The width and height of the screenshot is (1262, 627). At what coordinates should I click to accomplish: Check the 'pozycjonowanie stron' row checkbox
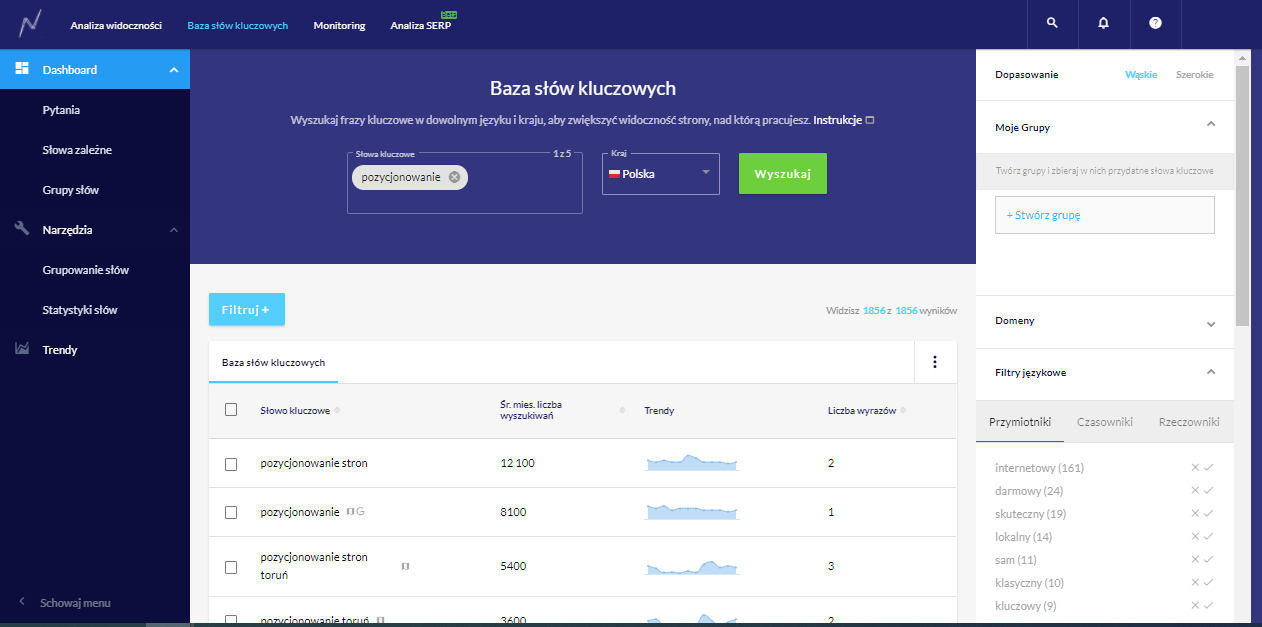[x=231, y=464]
